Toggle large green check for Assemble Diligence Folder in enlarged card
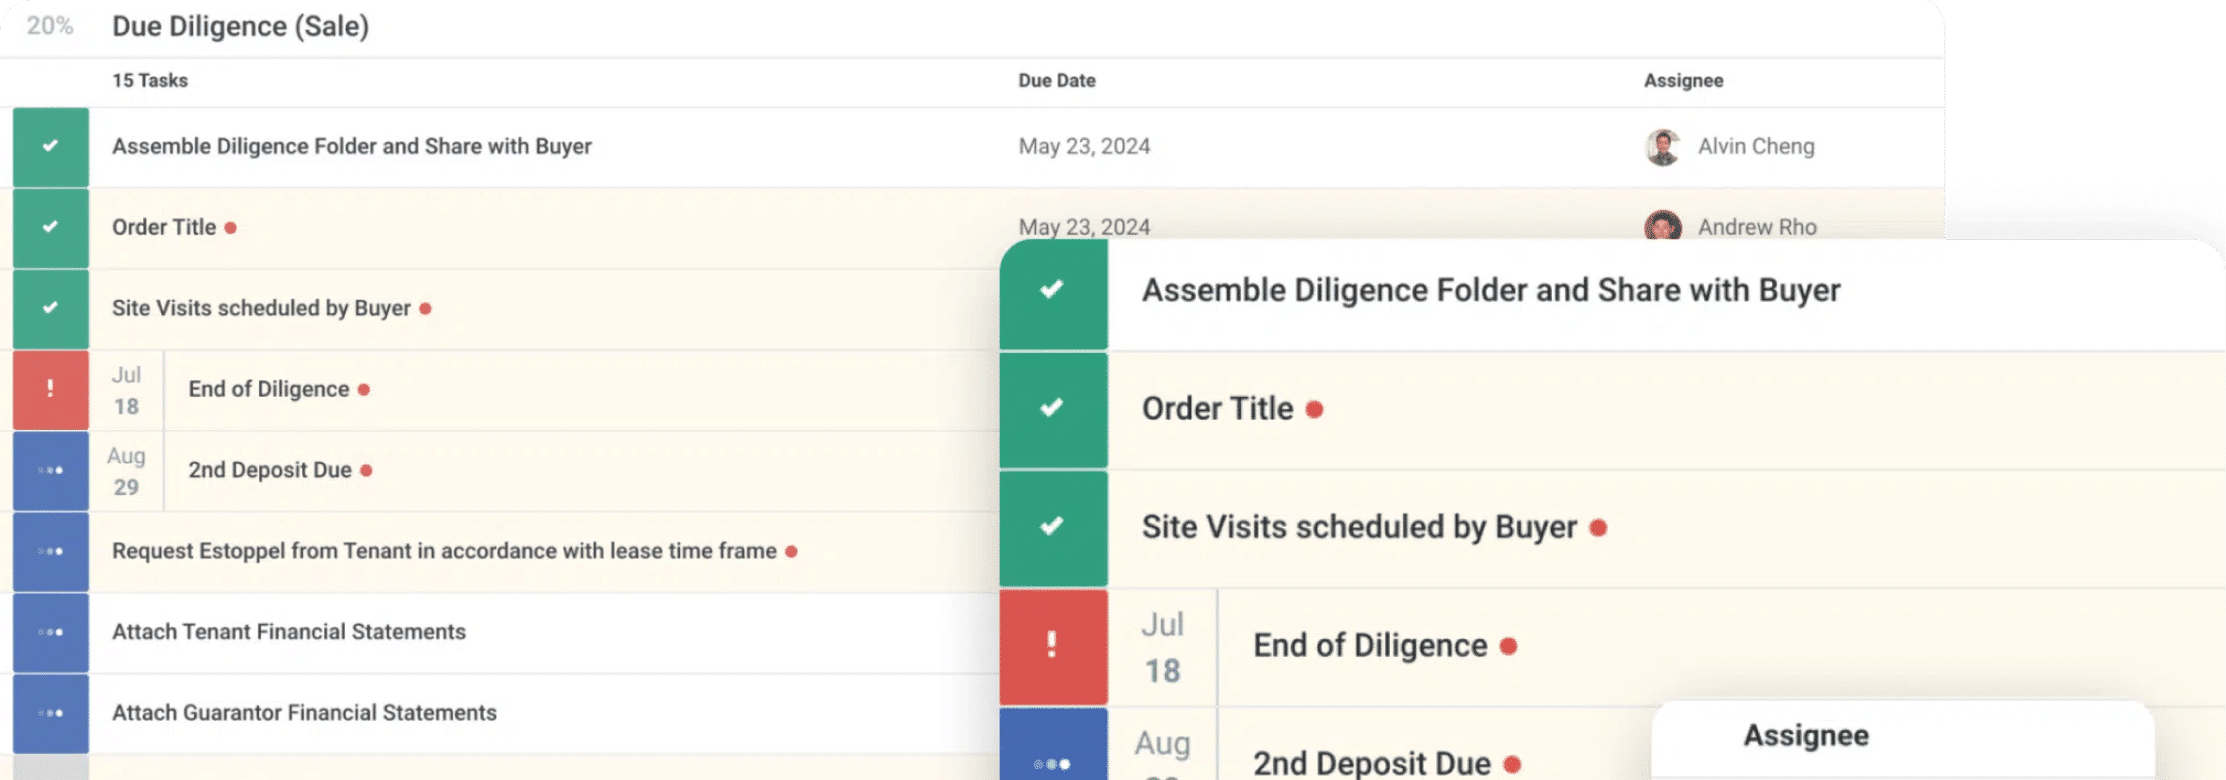 click(1053, 294)
